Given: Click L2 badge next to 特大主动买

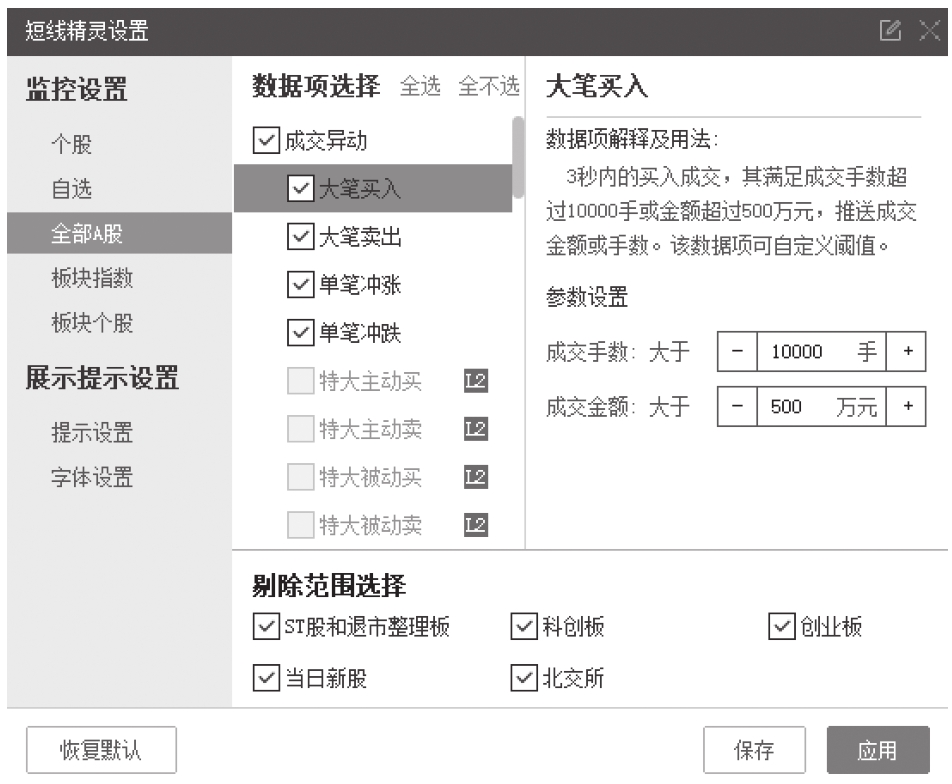Looking at the screenshot, I should coord(476,381).
